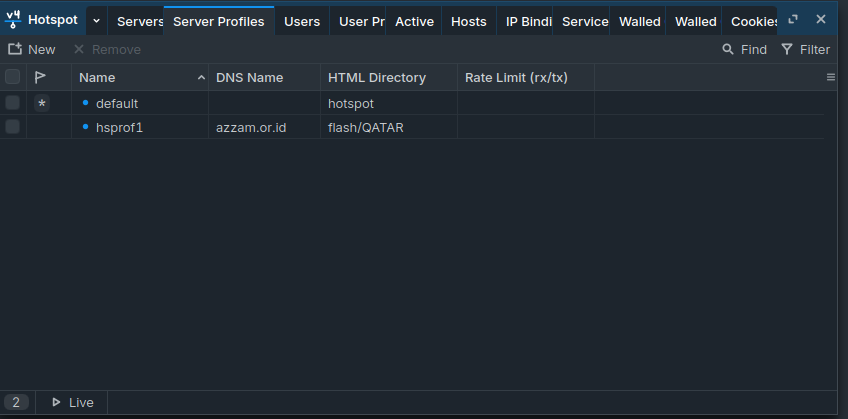Select the Server Profiles tab

coord(218,22)
